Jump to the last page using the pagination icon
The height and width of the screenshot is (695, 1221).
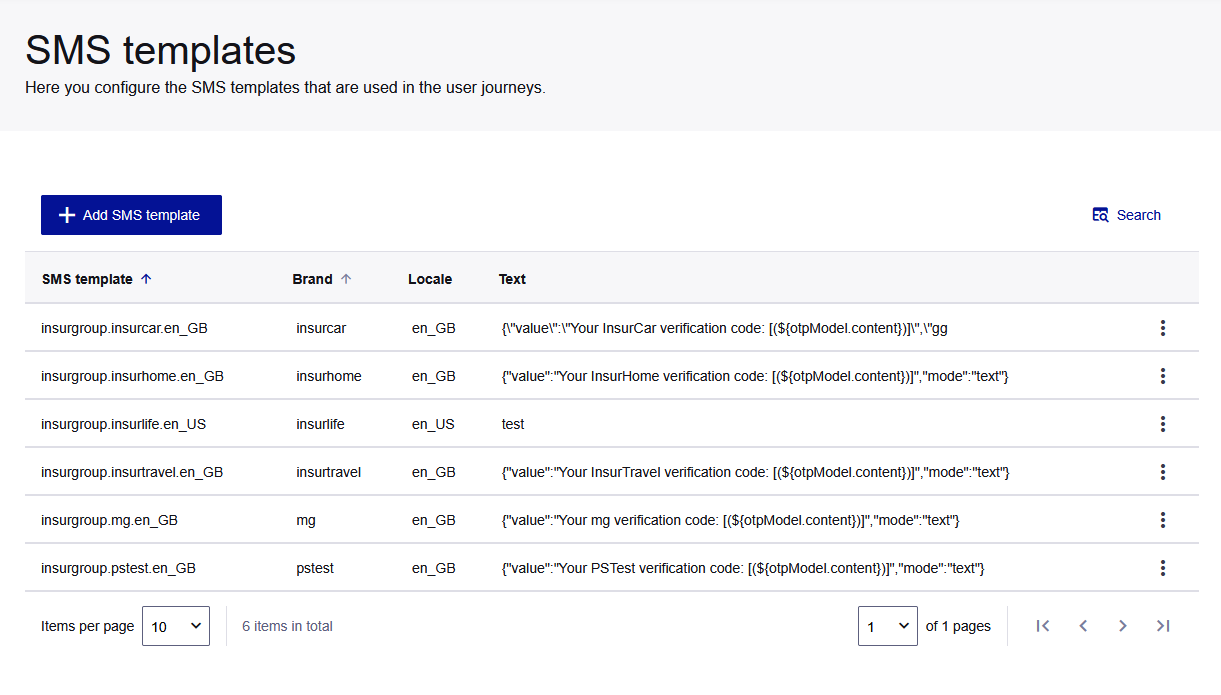pyautogui.click(x=1163, y=625)
